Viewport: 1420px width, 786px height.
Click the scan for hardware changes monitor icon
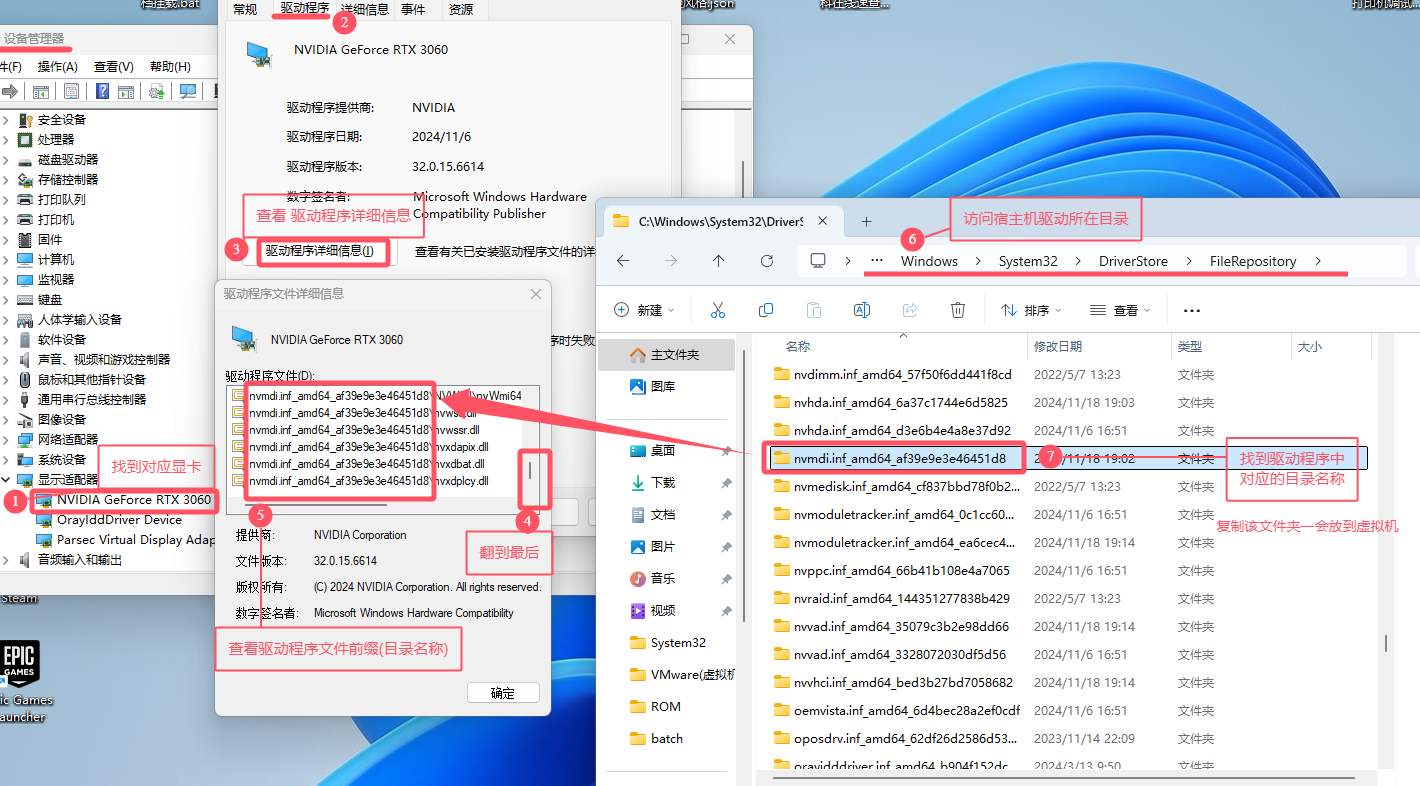click(x=188, y=92)
